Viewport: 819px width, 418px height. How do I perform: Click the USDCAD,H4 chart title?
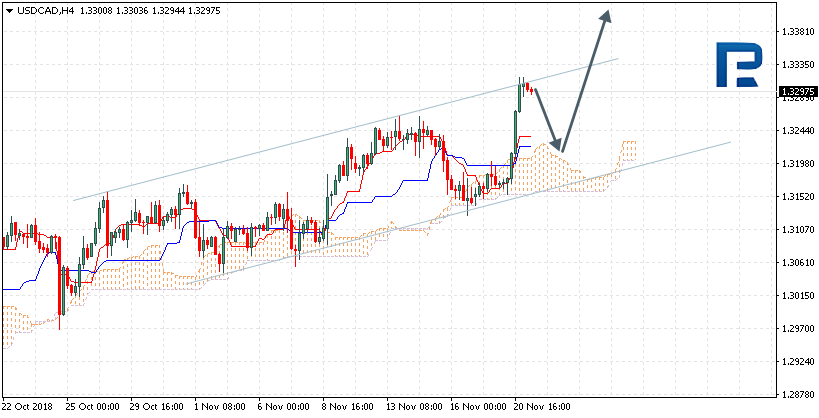pos(46,10)
